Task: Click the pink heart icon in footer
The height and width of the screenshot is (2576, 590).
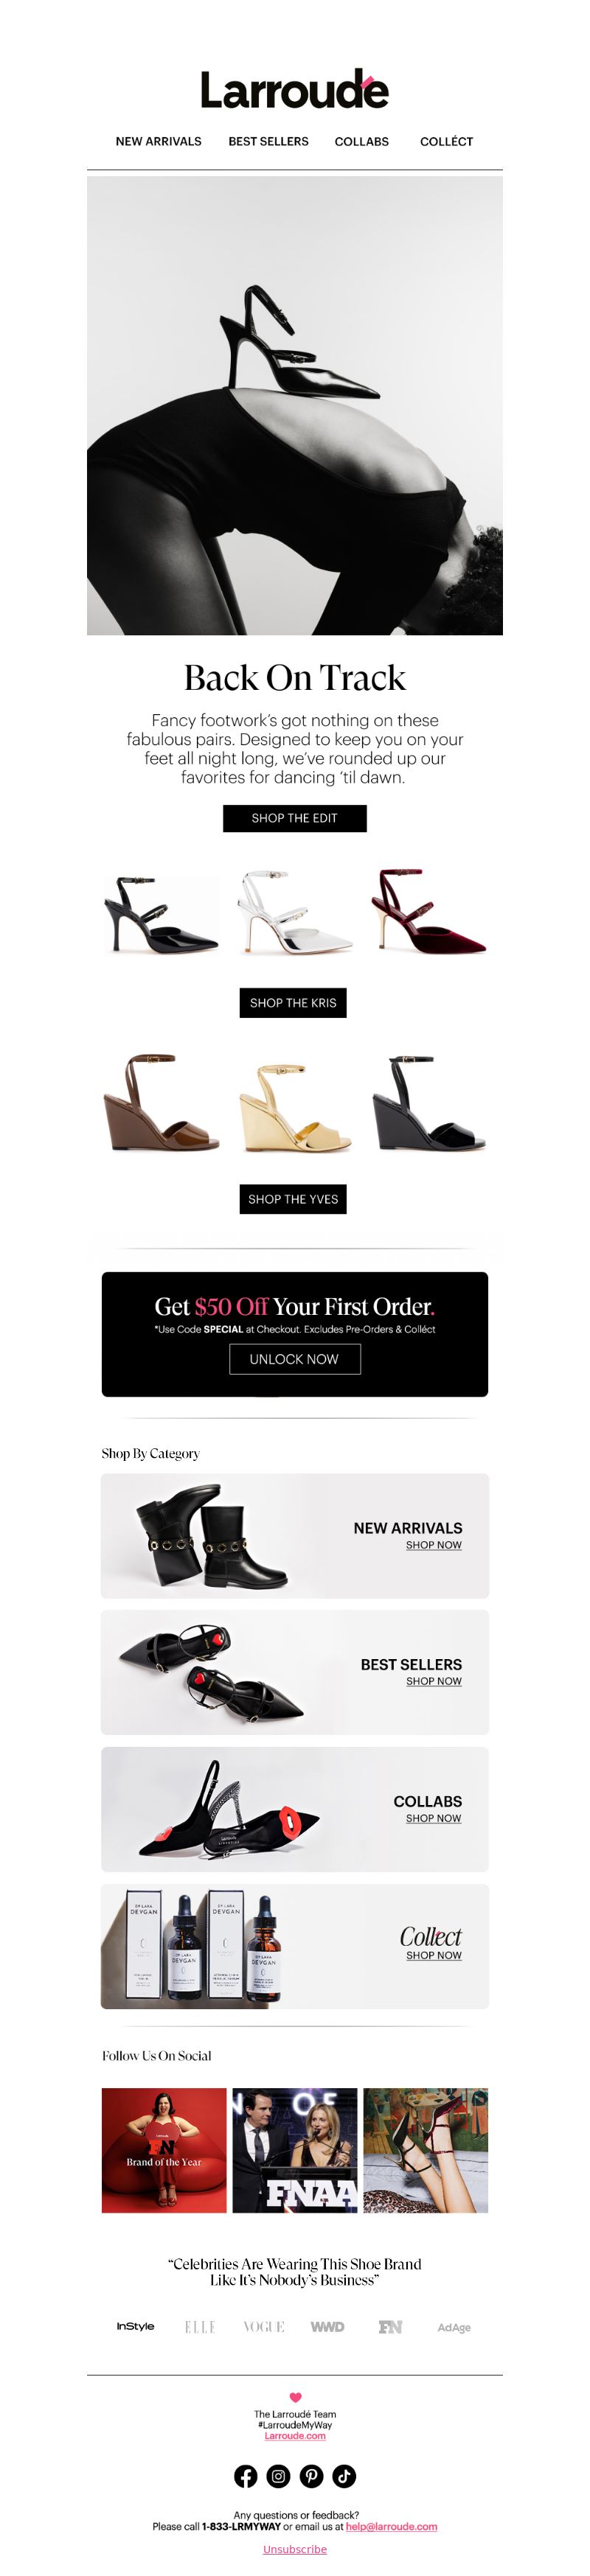Action: [x=295, y=2397]
